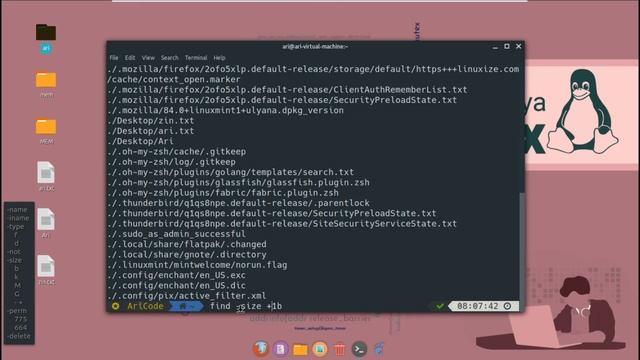
Task: Open the Edit menu in terminal
Action: [130, 58]
